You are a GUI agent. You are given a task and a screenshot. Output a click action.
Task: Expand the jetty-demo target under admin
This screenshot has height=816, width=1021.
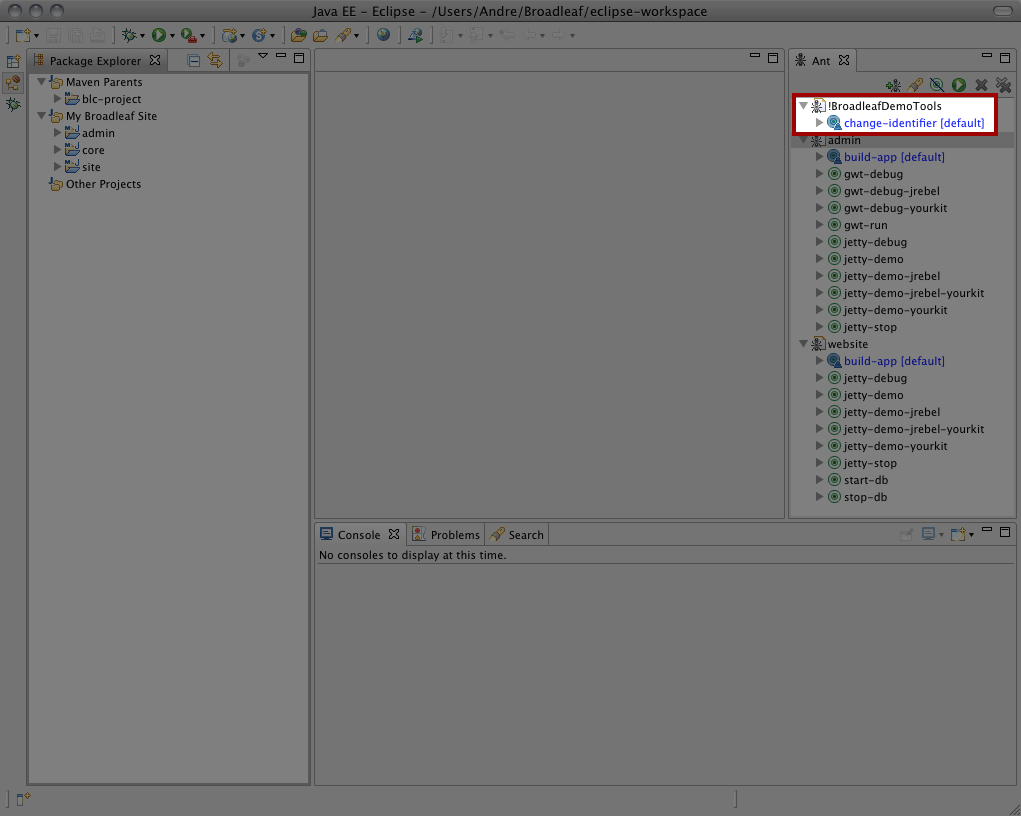point(819,258)
